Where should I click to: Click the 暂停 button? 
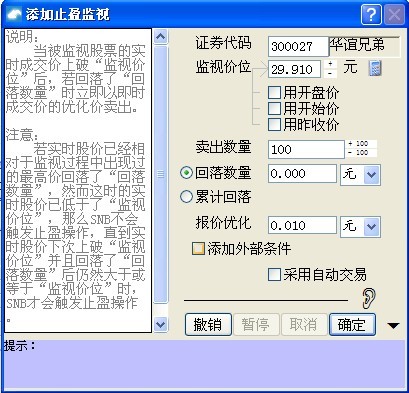tap(256, 324)
